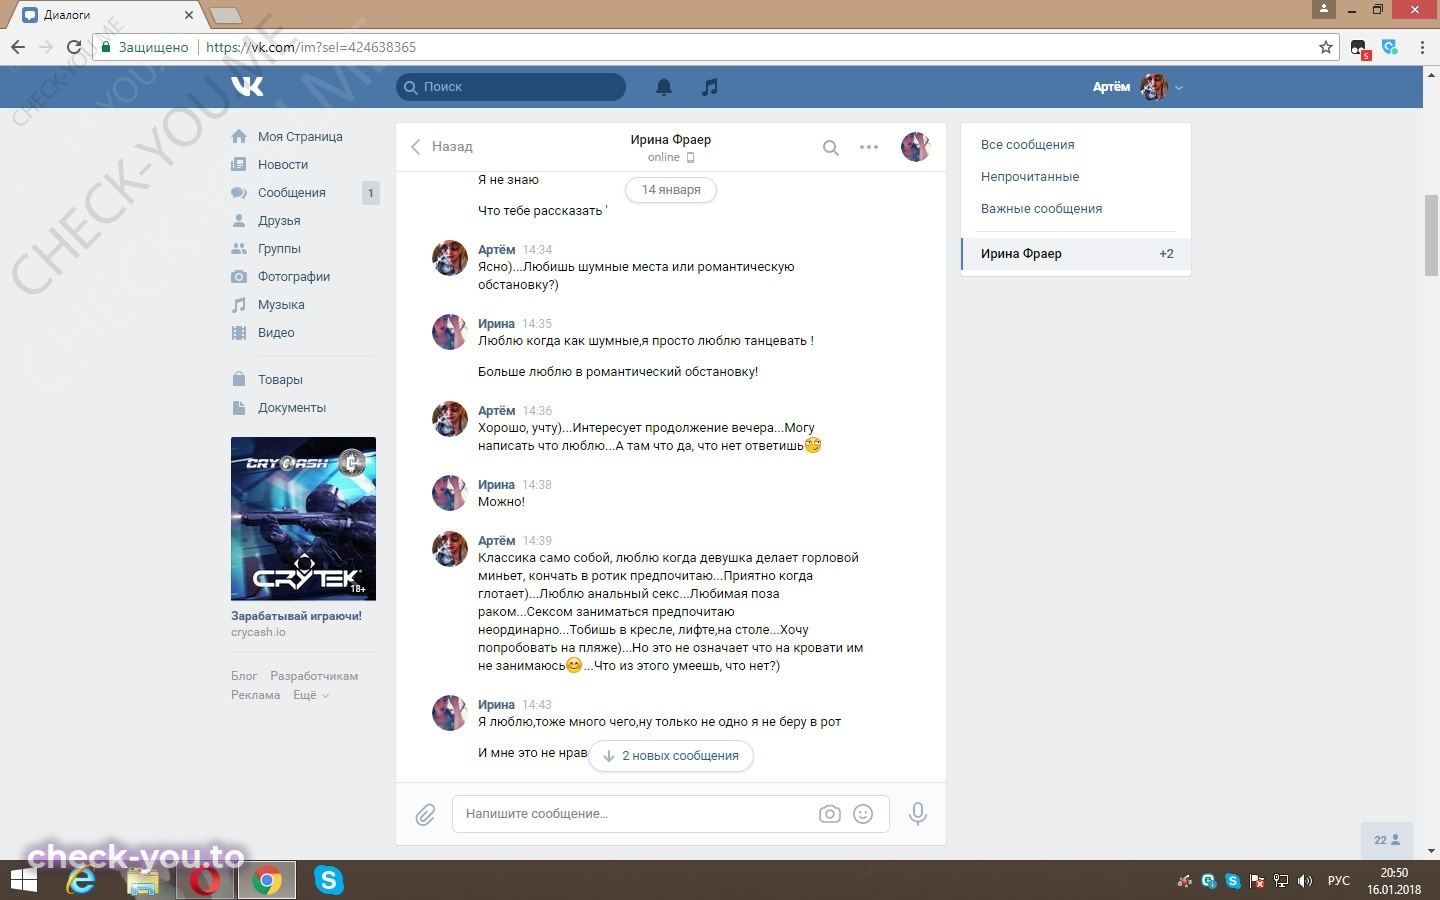Open the music note player icon

coord(710,87)
